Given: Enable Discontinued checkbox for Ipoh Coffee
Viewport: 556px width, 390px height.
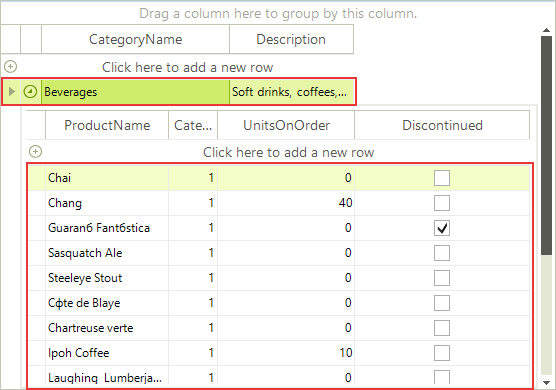Looking at the screenshot, I should tap(442, 353).
